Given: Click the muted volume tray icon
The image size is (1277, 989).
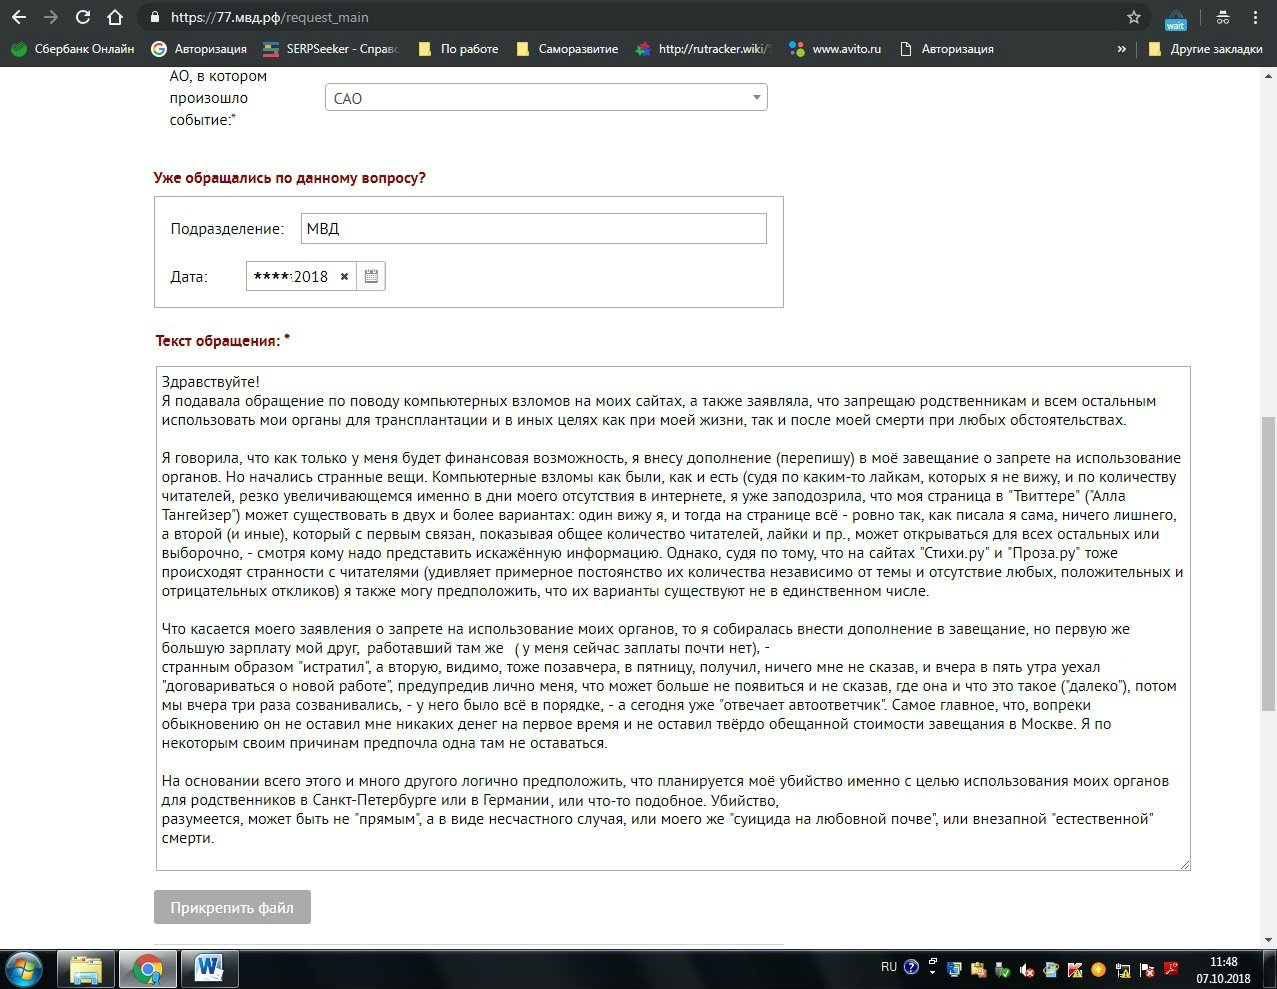Looking at the screenshot, I should point(1027,969).
